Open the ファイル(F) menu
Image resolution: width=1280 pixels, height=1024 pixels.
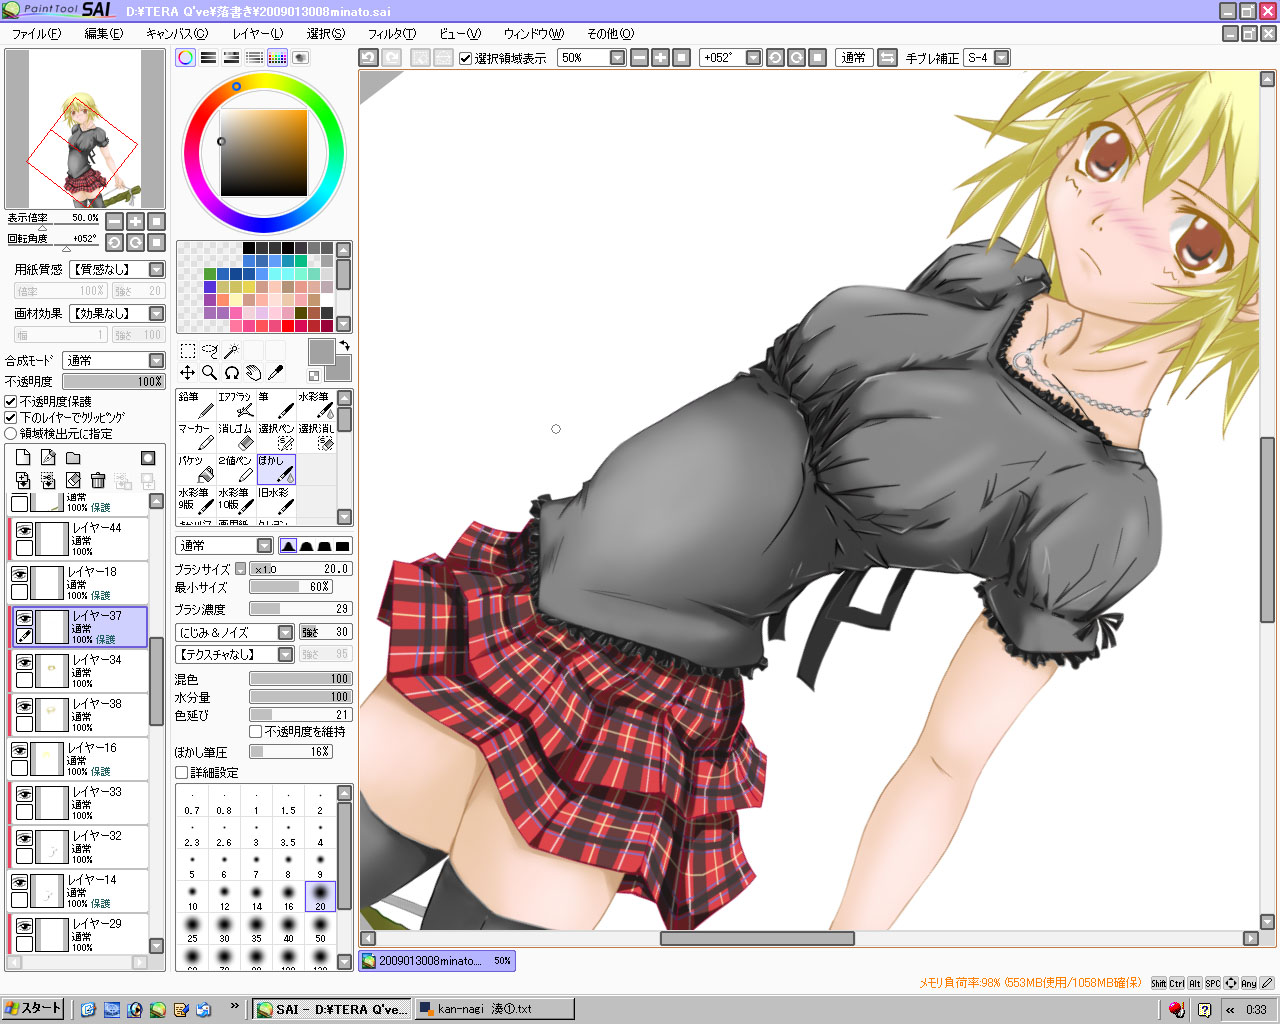[x=36, y=34]
